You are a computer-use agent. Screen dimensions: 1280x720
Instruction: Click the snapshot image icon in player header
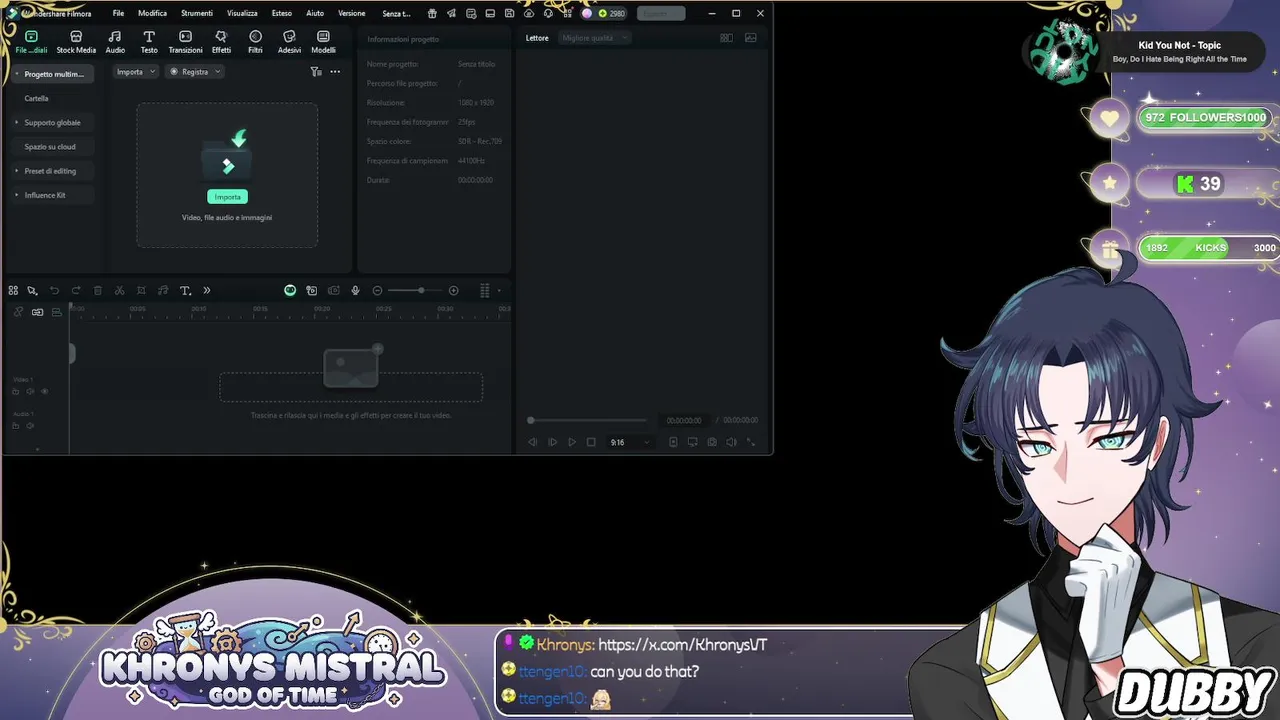click(x=750, y=38)
